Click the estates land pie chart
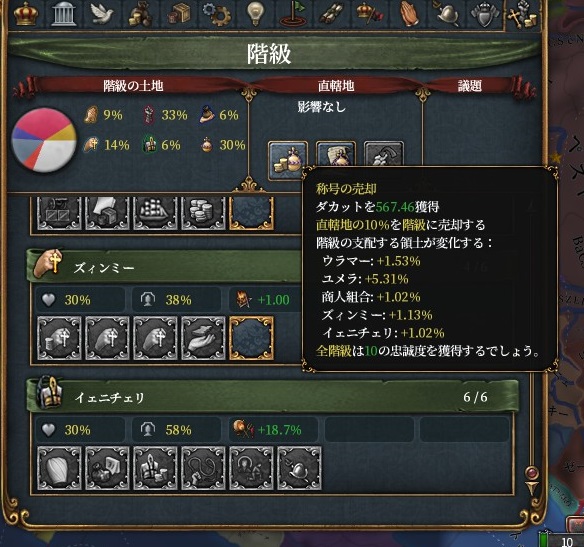584x547 pixels. (44, 140)
